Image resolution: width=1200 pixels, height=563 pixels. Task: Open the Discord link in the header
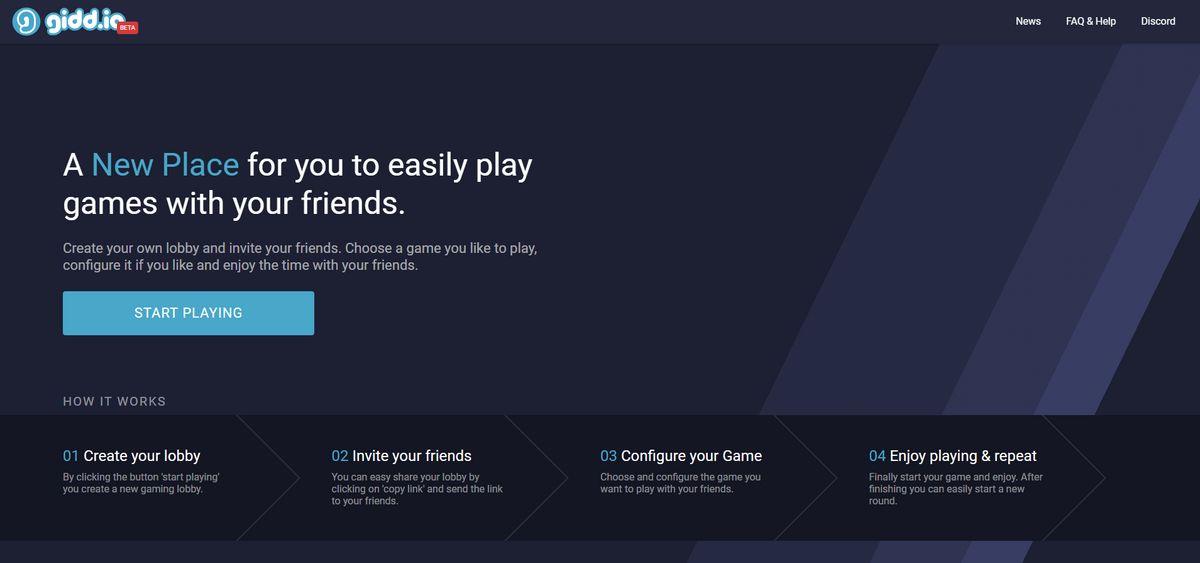(x=1158, y=21)
